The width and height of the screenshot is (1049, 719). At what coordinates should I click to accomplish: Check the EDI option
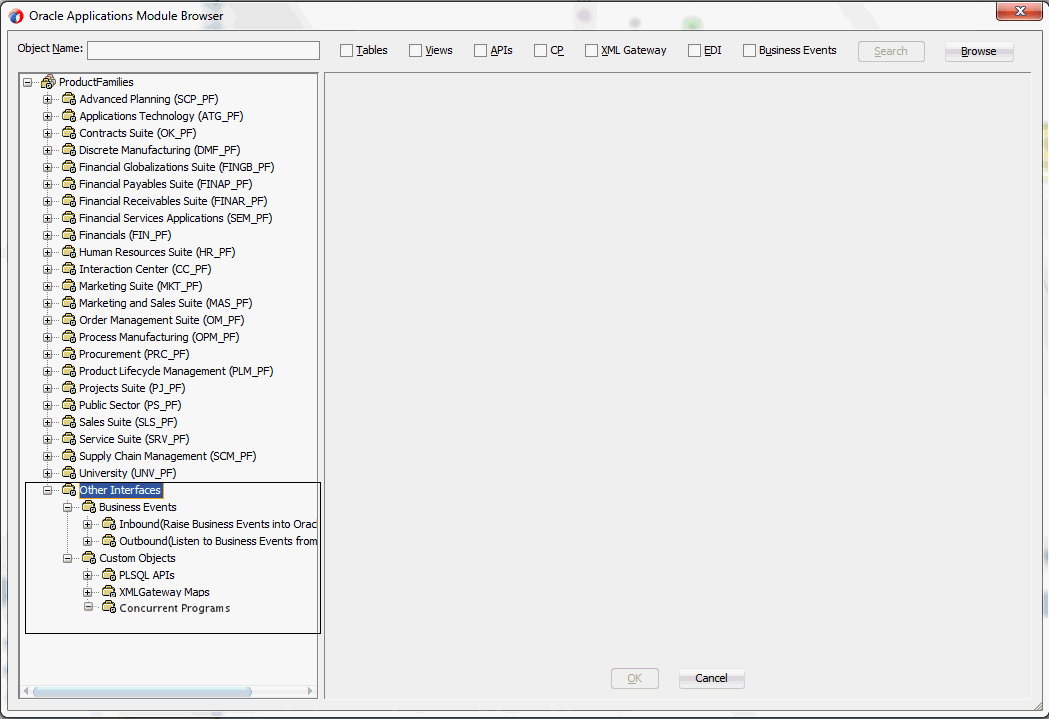tap(694, 51)
